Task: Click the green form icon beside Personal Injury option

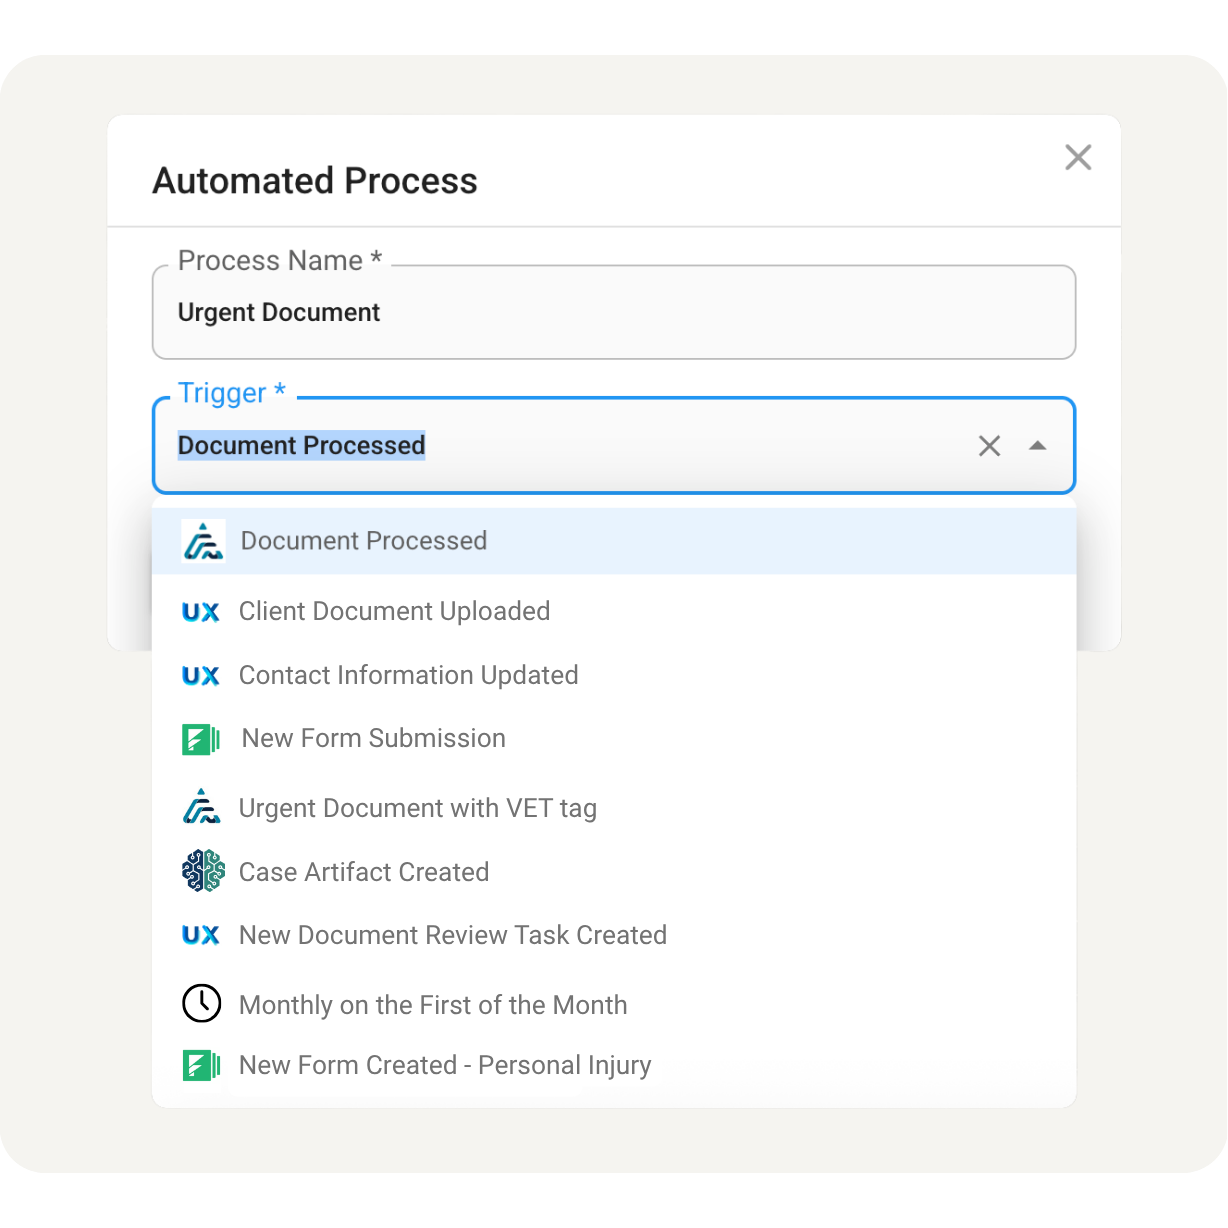Action: click(x=201, y=1066)
